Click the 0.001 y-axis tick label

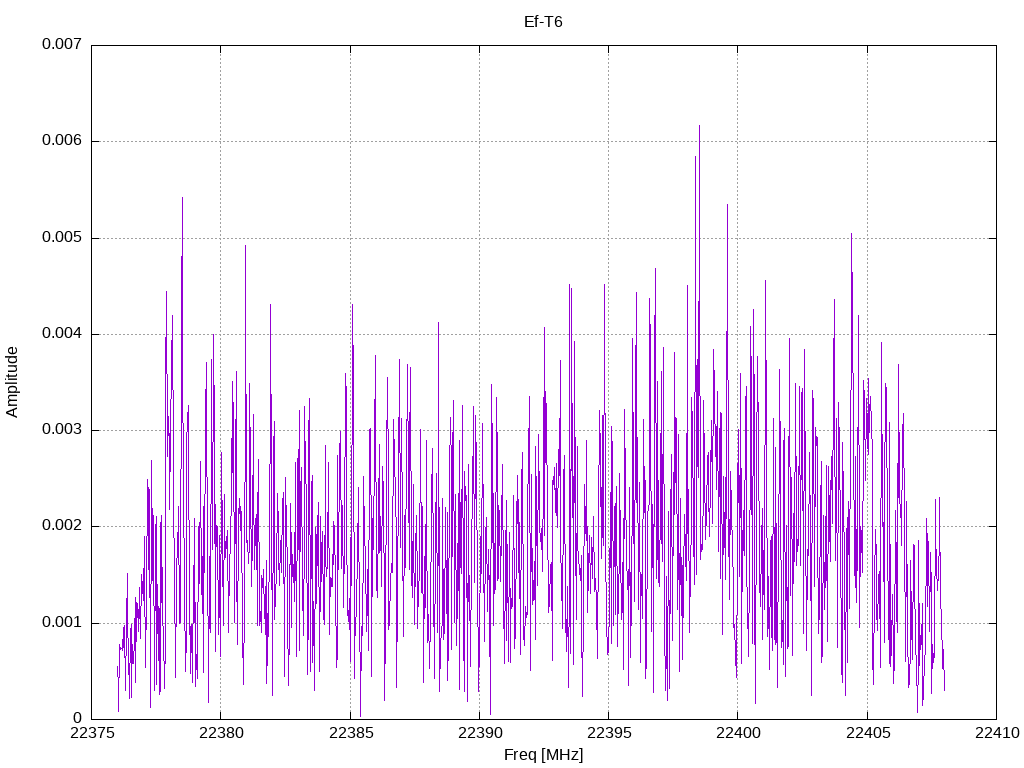pos(62,622)
